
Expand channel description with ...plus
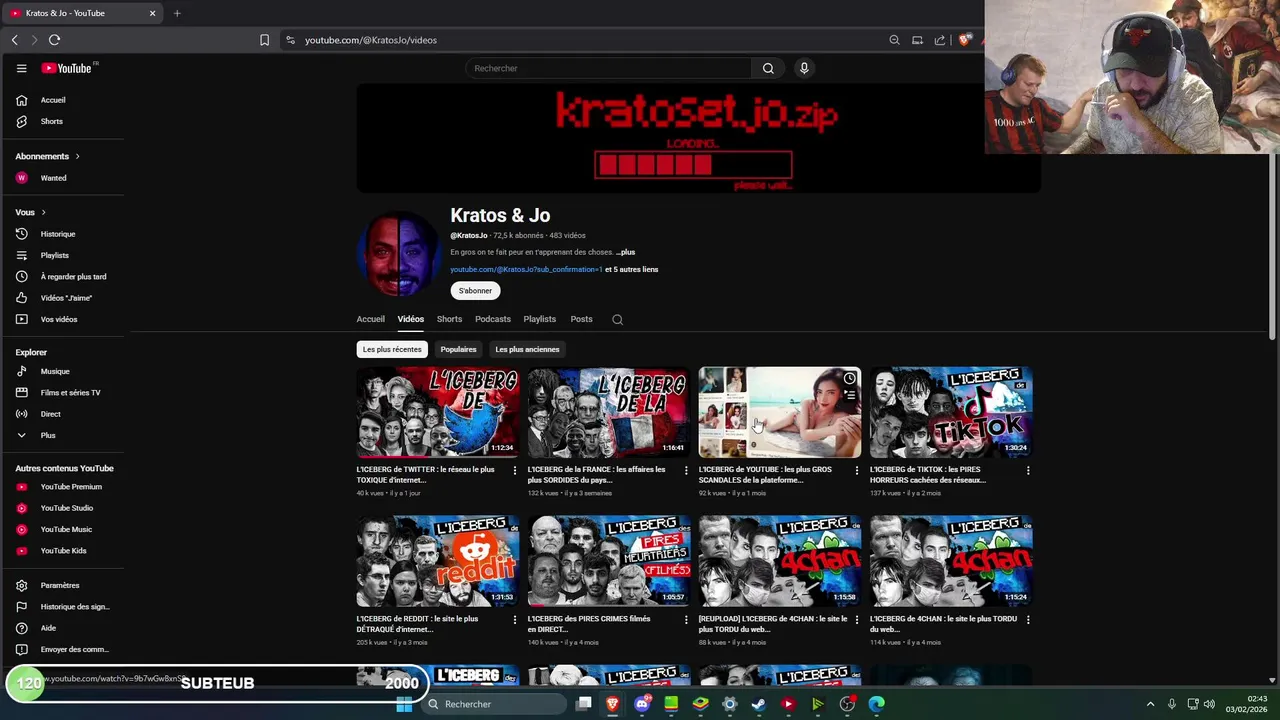point(625,252)
